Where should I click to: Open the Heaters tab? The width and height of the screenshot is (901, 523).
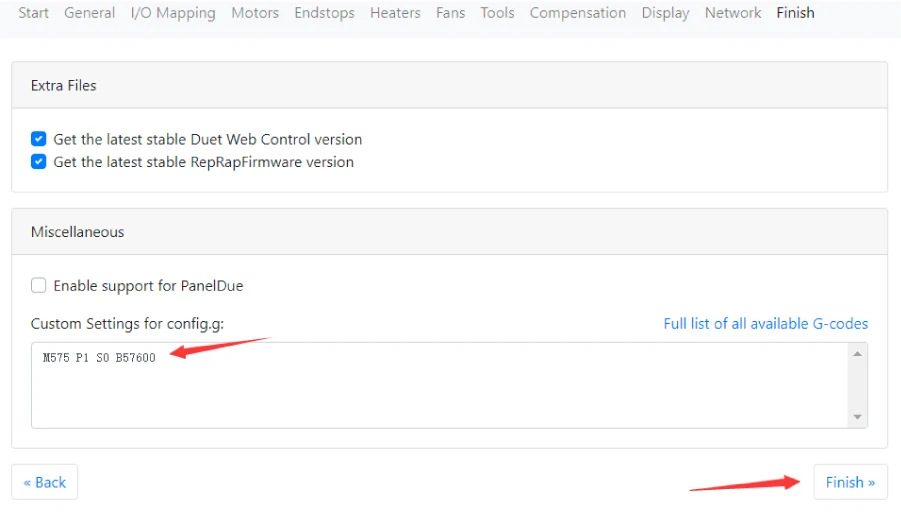point(395,13)
